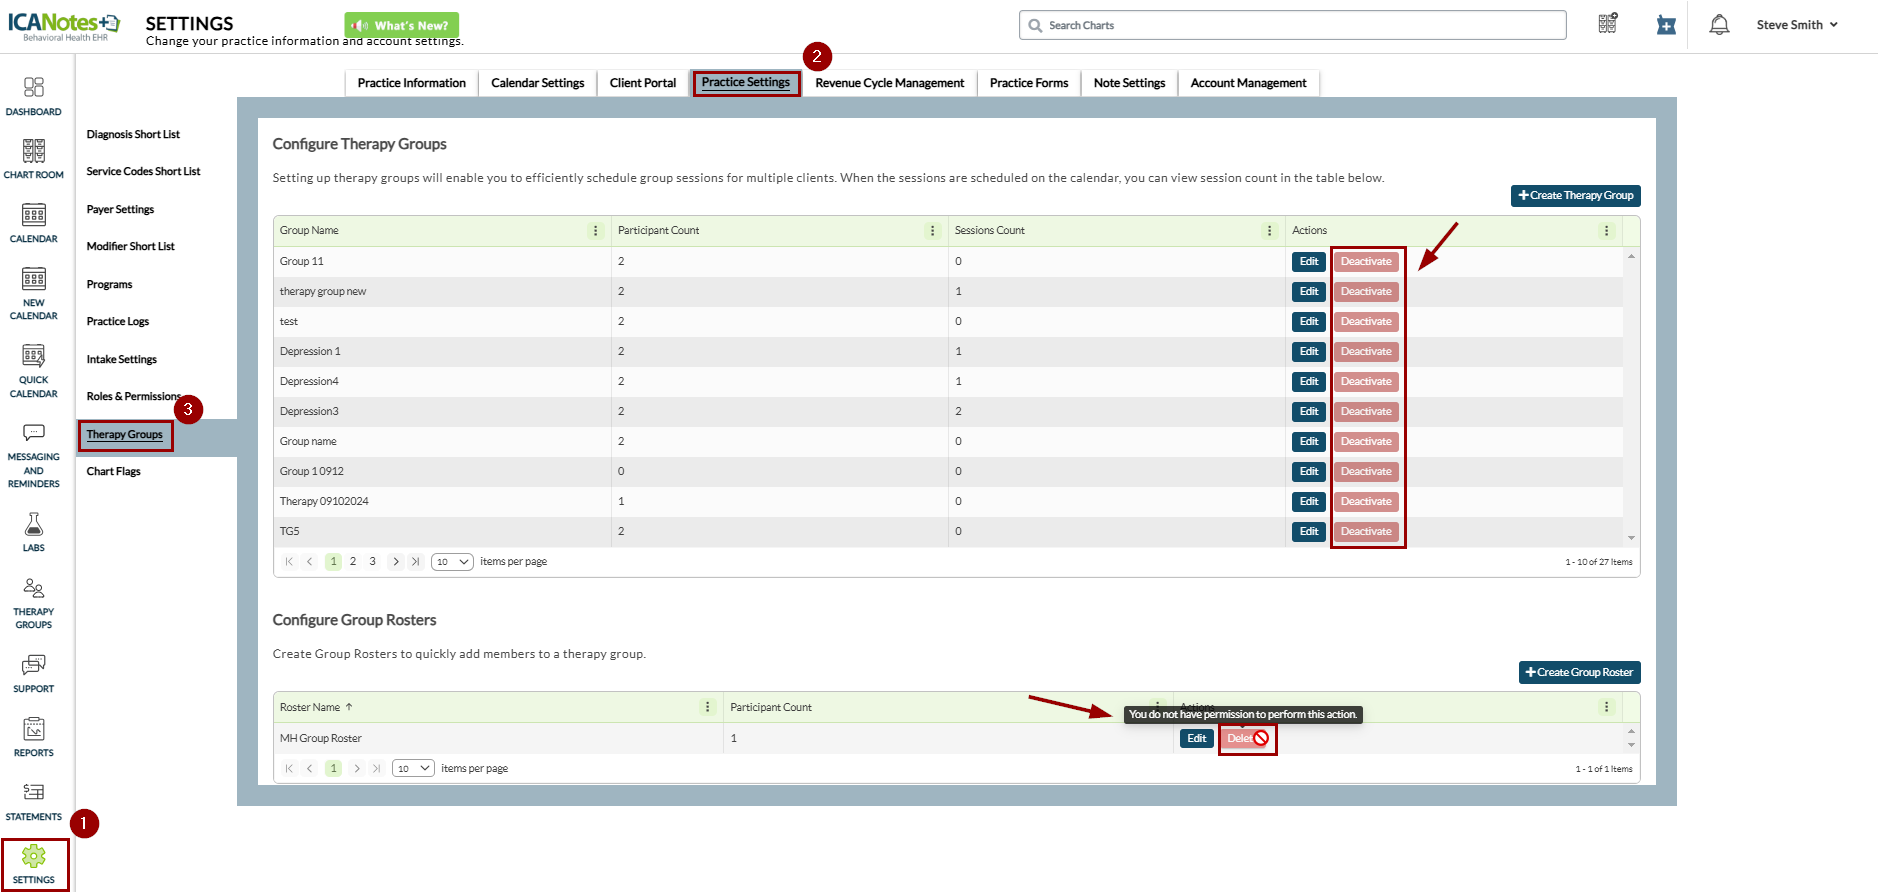Expand roster items per page dropdown
1878x892 pixels.
coord(413,769)
